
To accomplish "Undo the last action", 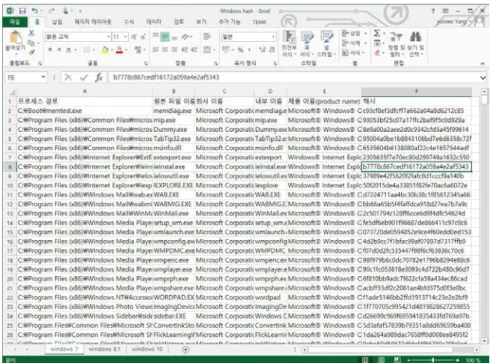I will point(34,11).
